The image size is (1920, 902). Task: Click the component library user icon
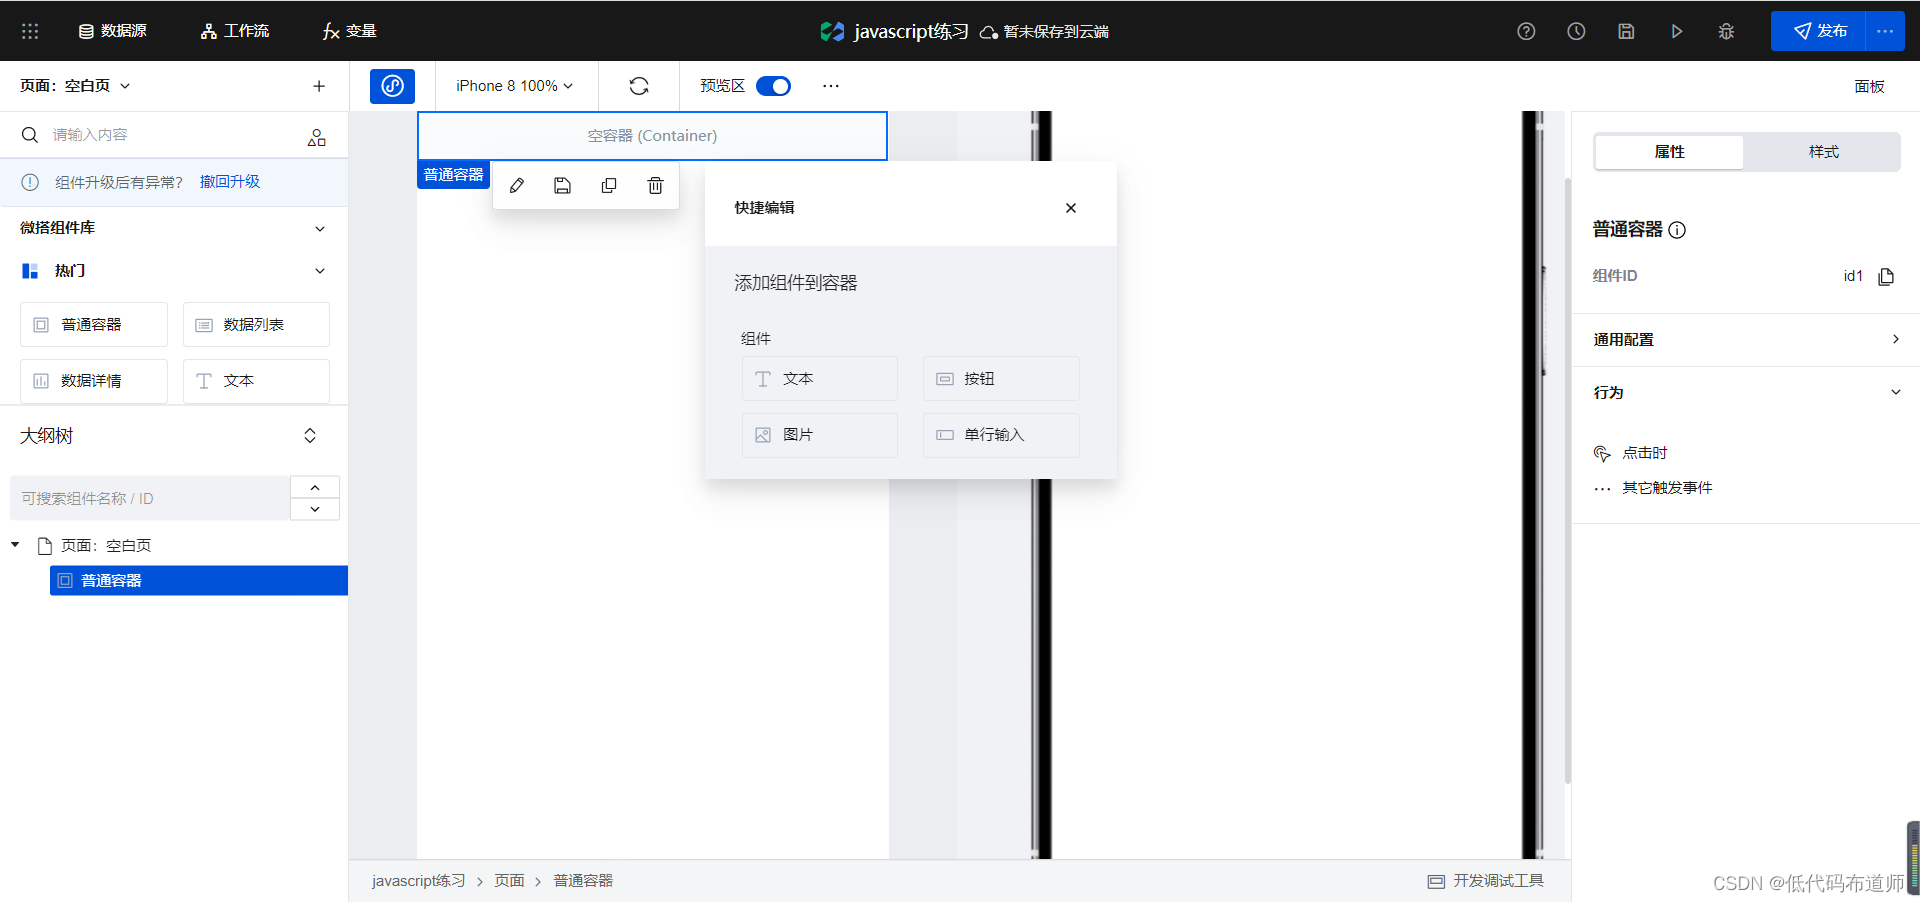[x=317, y=137]
